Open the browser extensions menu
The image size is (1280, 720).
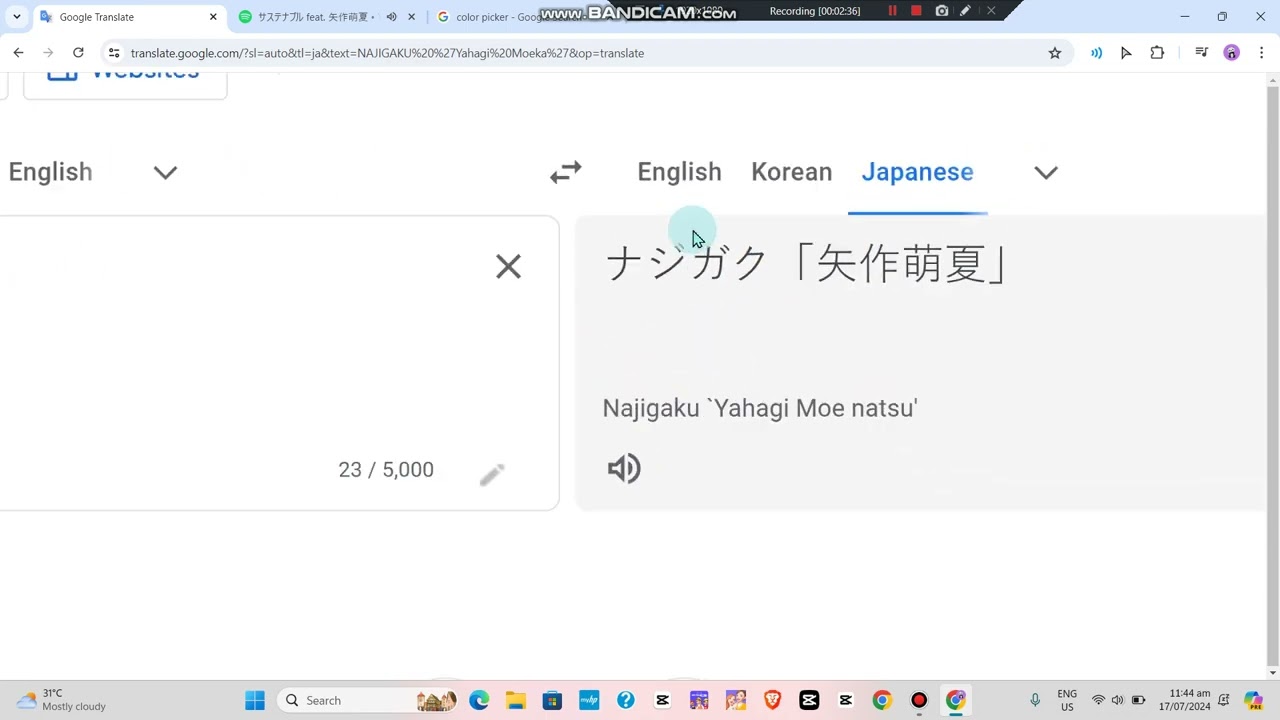1157,53
